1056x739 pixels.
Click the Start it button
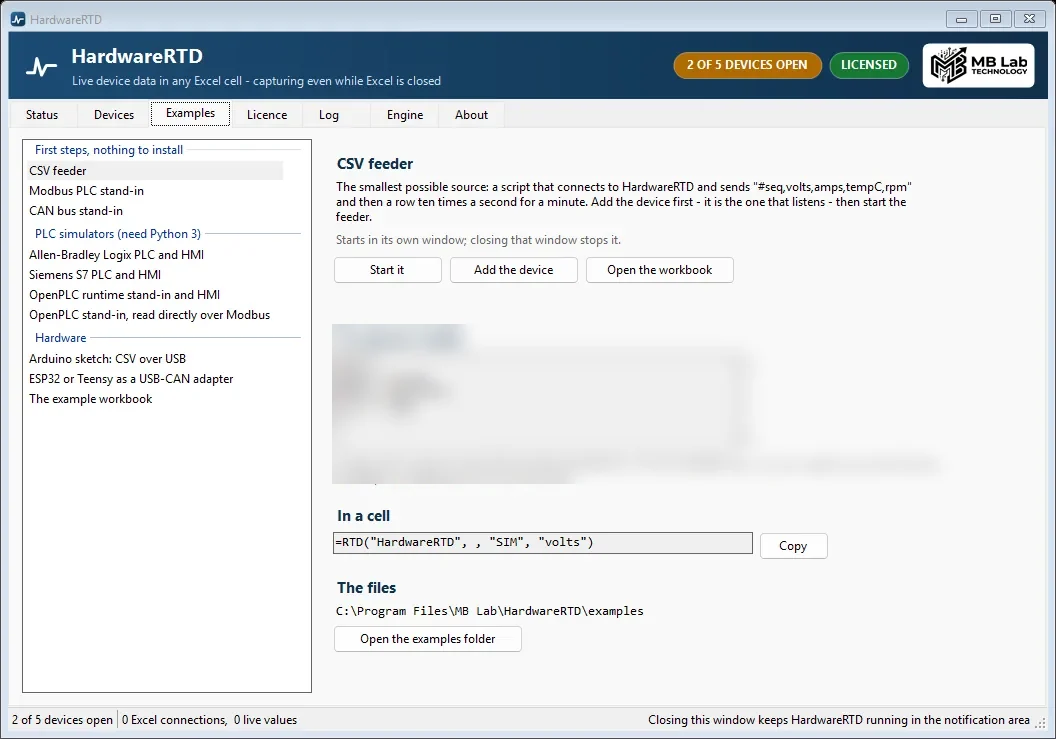[387, 270]
